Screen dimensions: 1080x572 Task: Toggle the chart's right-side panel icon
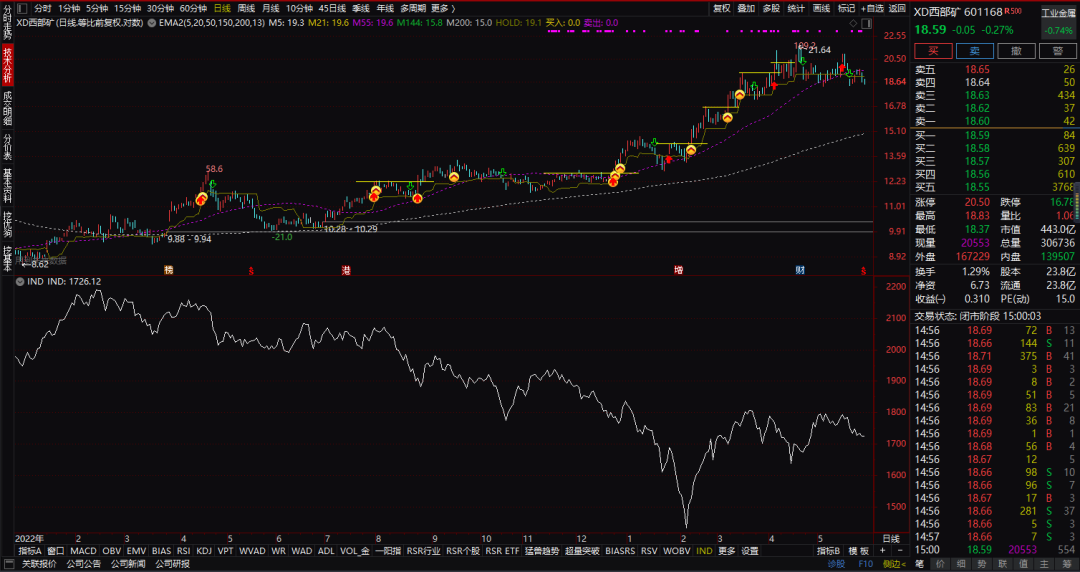[x=866, y=23]
